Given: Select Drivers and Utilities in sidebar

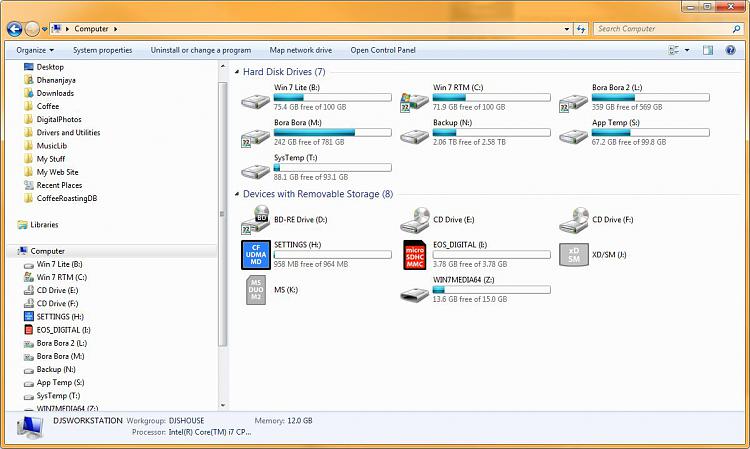Looking at the screenshot, I should point(68,132).
